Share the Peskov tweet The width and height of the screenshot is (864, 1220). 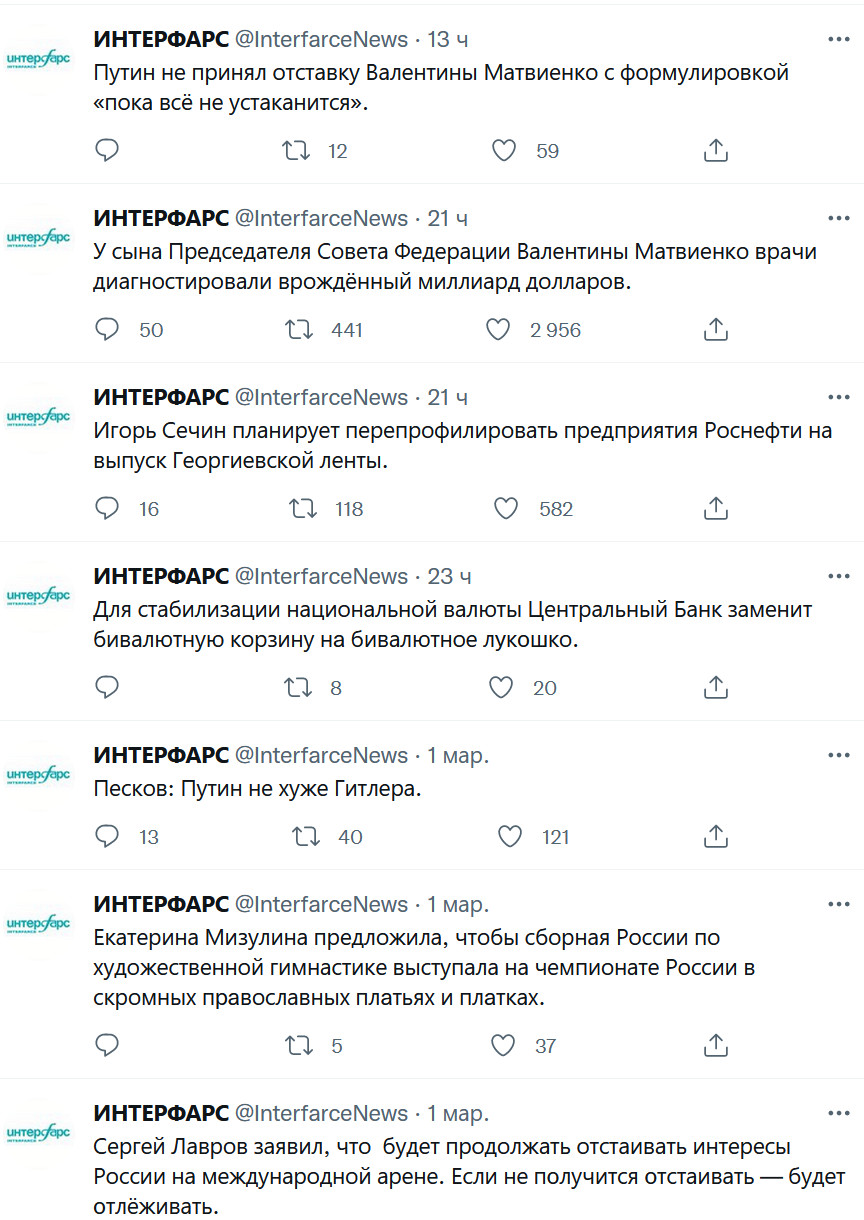point(715,837)
